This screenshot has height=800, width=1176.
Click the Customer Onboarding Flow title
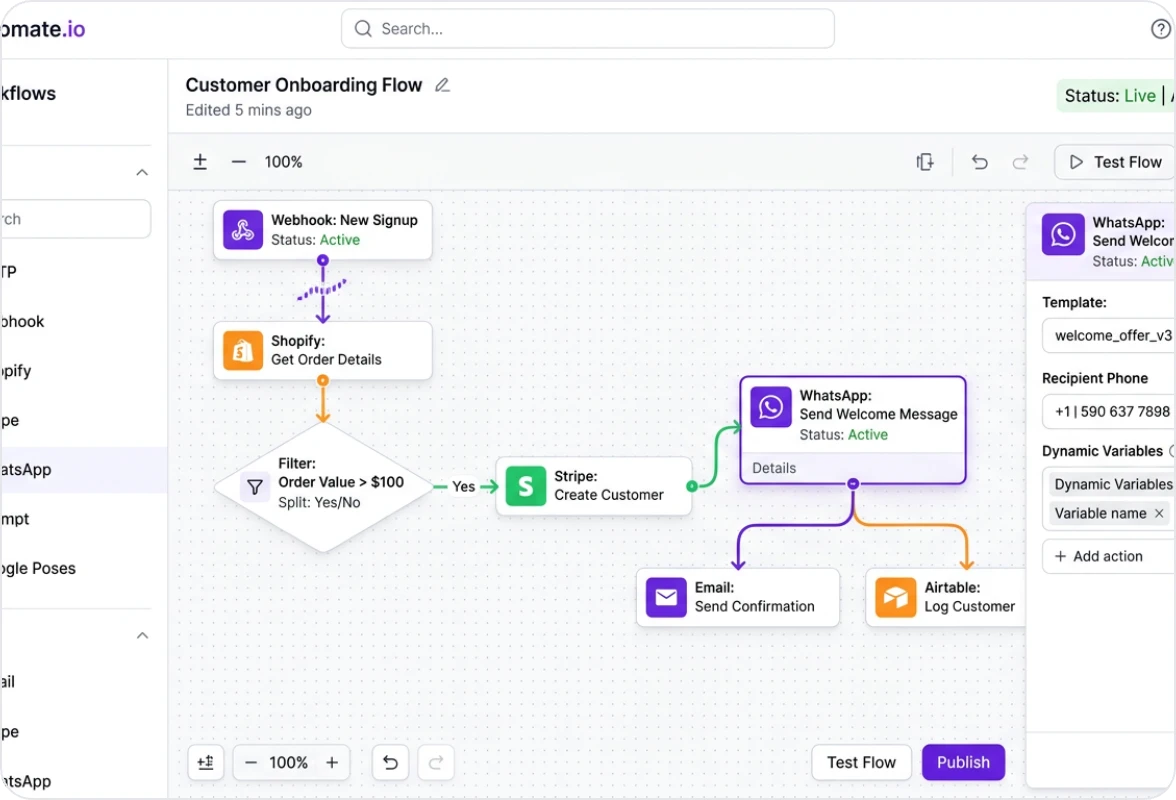pos(304,85)
